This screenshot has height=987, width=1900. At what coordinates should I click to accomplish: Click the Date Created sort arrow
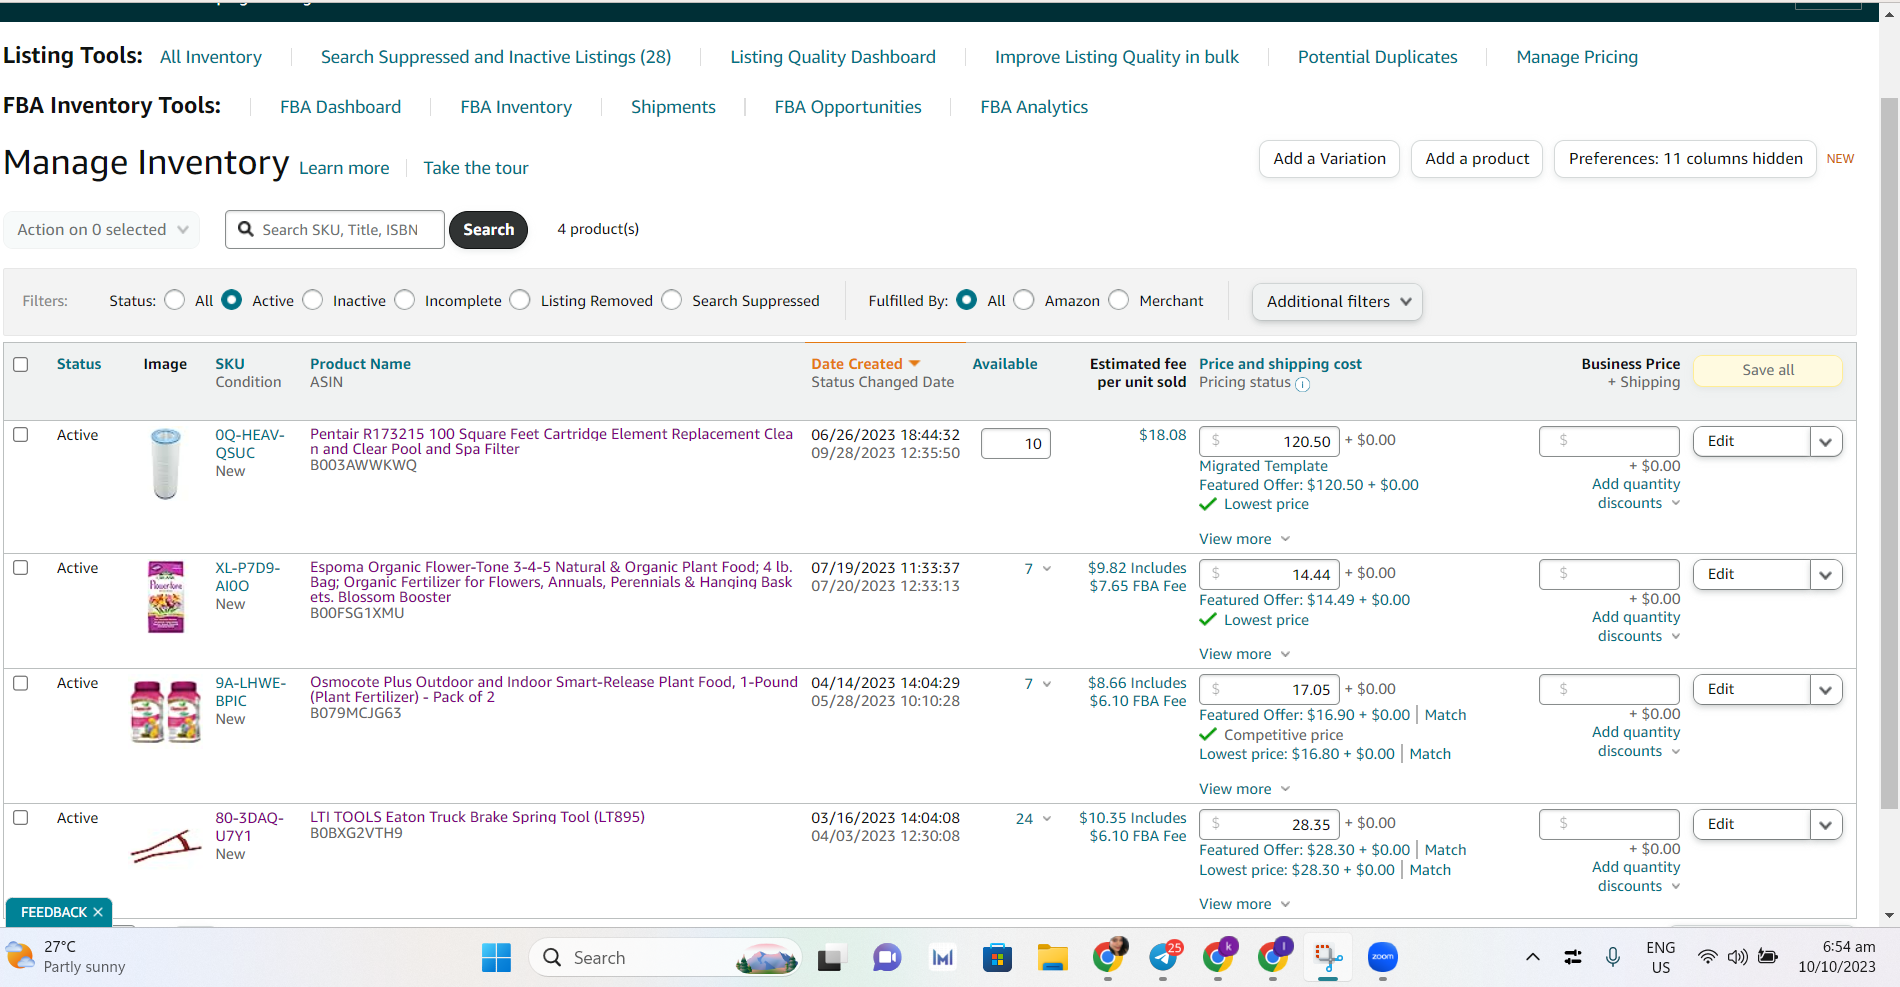click(914, 364)
